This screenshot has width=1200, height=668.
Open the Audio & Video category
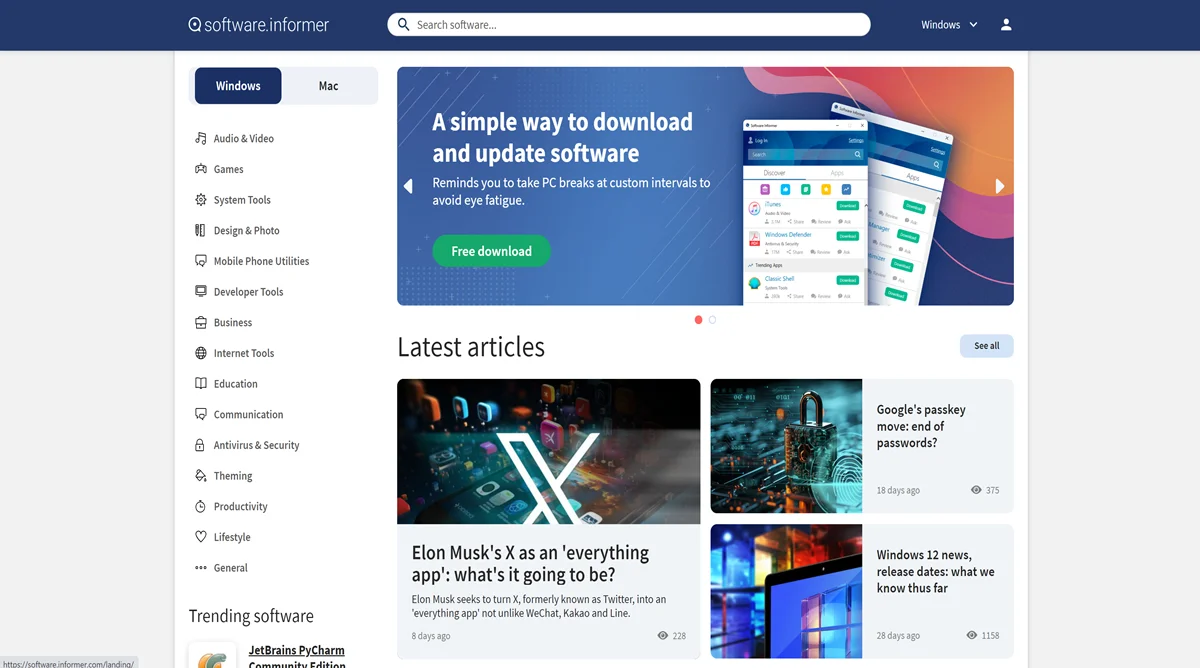244,139
